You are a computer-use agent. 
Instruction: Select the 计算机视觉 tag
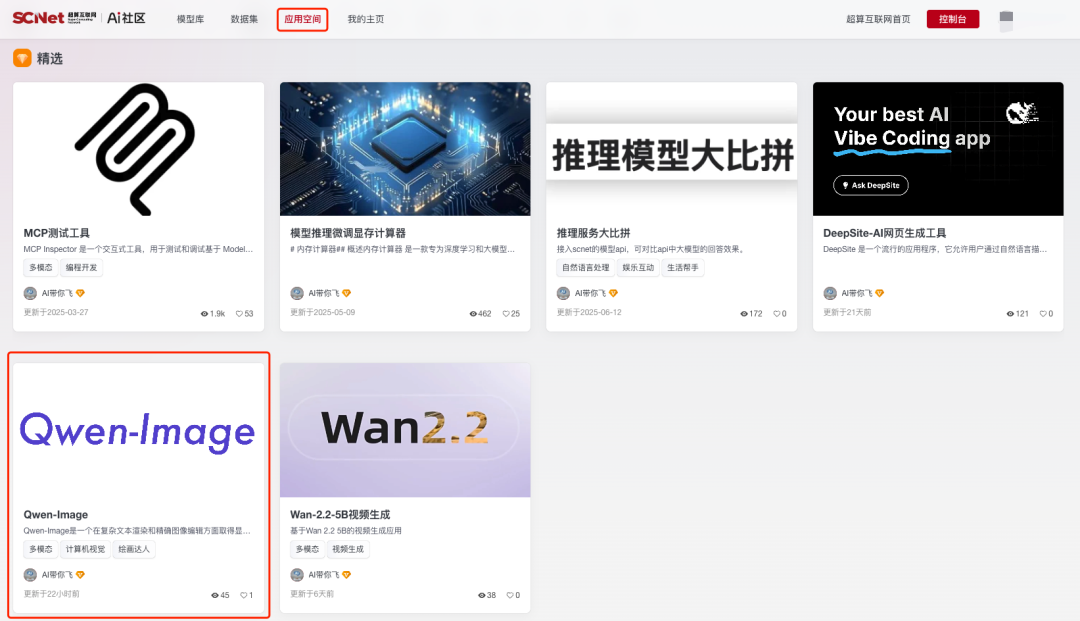(x=85, y=549)
